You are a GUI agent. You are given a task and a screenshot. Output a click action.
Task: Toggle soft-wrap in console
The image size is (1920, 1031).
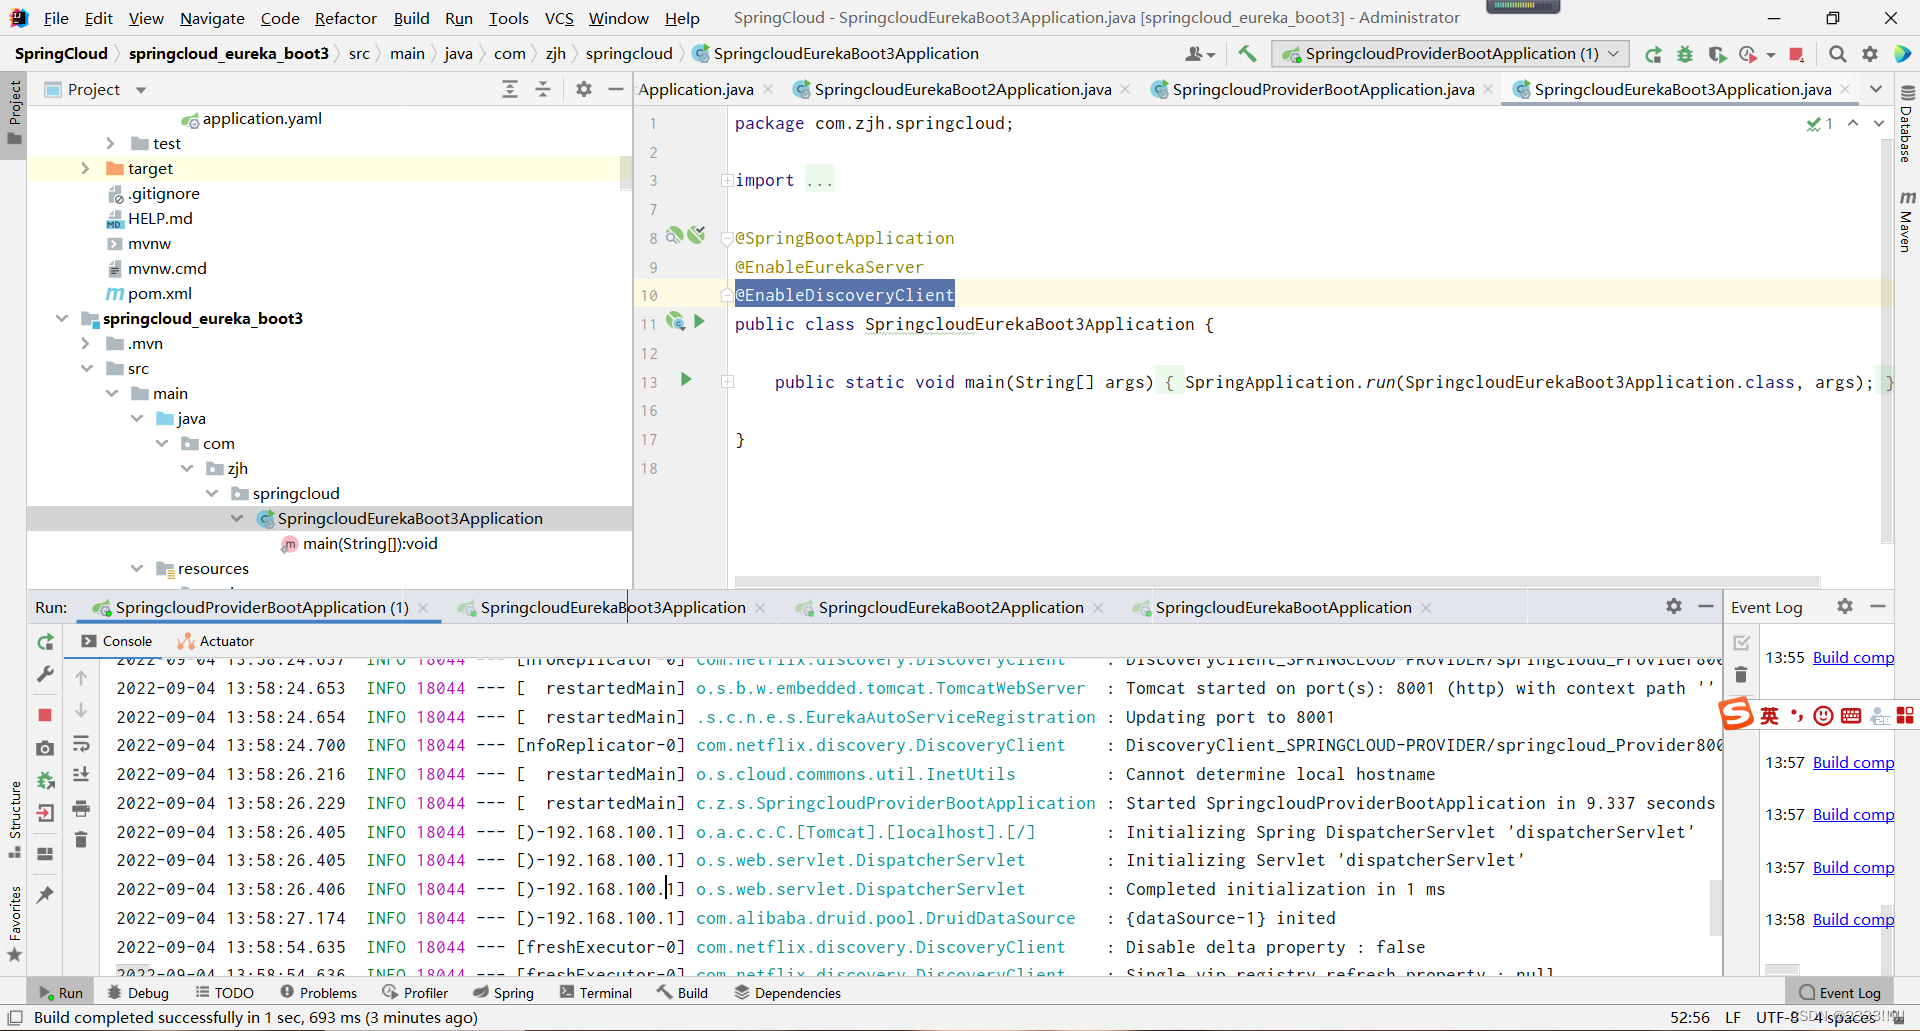coord(81,744)
